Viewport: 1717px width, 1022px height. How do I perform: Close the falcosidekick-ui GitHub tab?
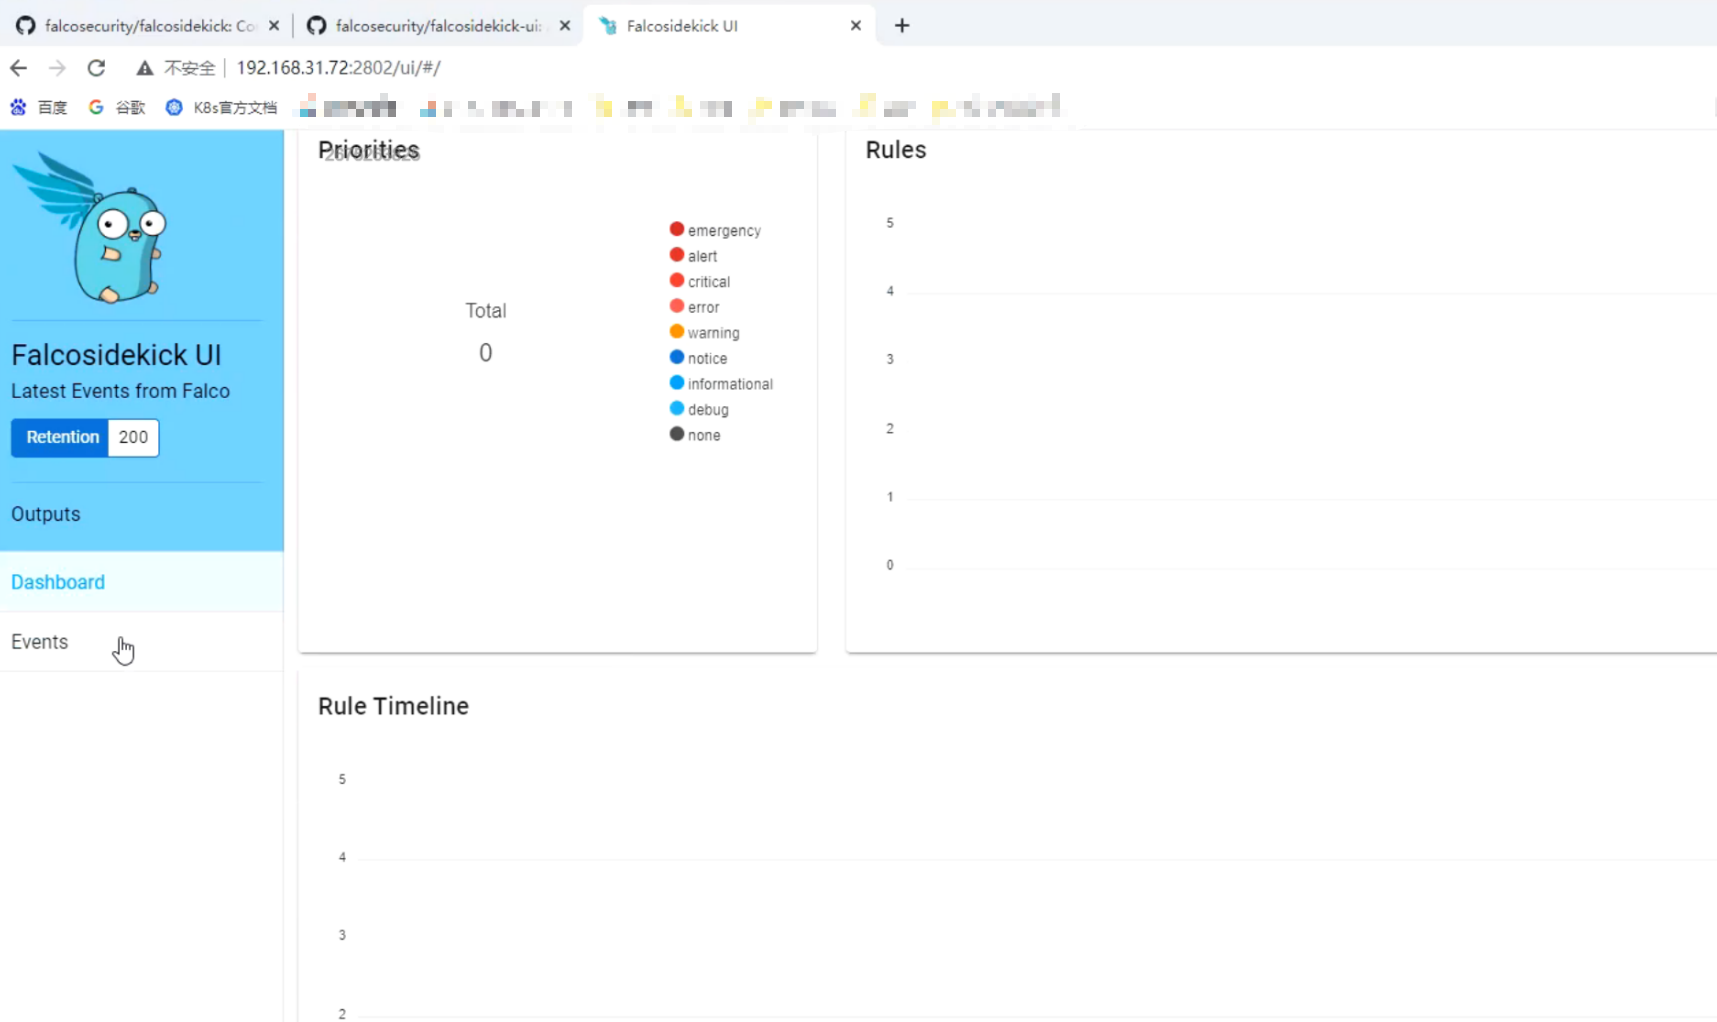565,26
